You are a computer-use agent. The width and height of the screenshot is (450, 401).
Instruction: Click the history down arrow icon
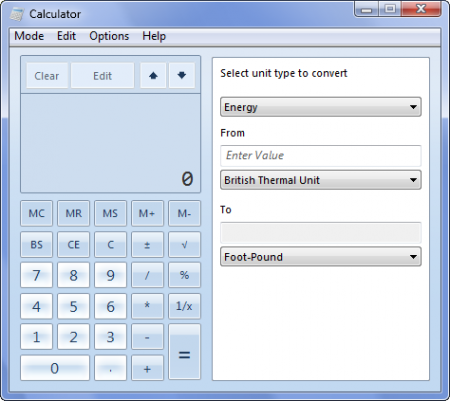tap(182, 76)
